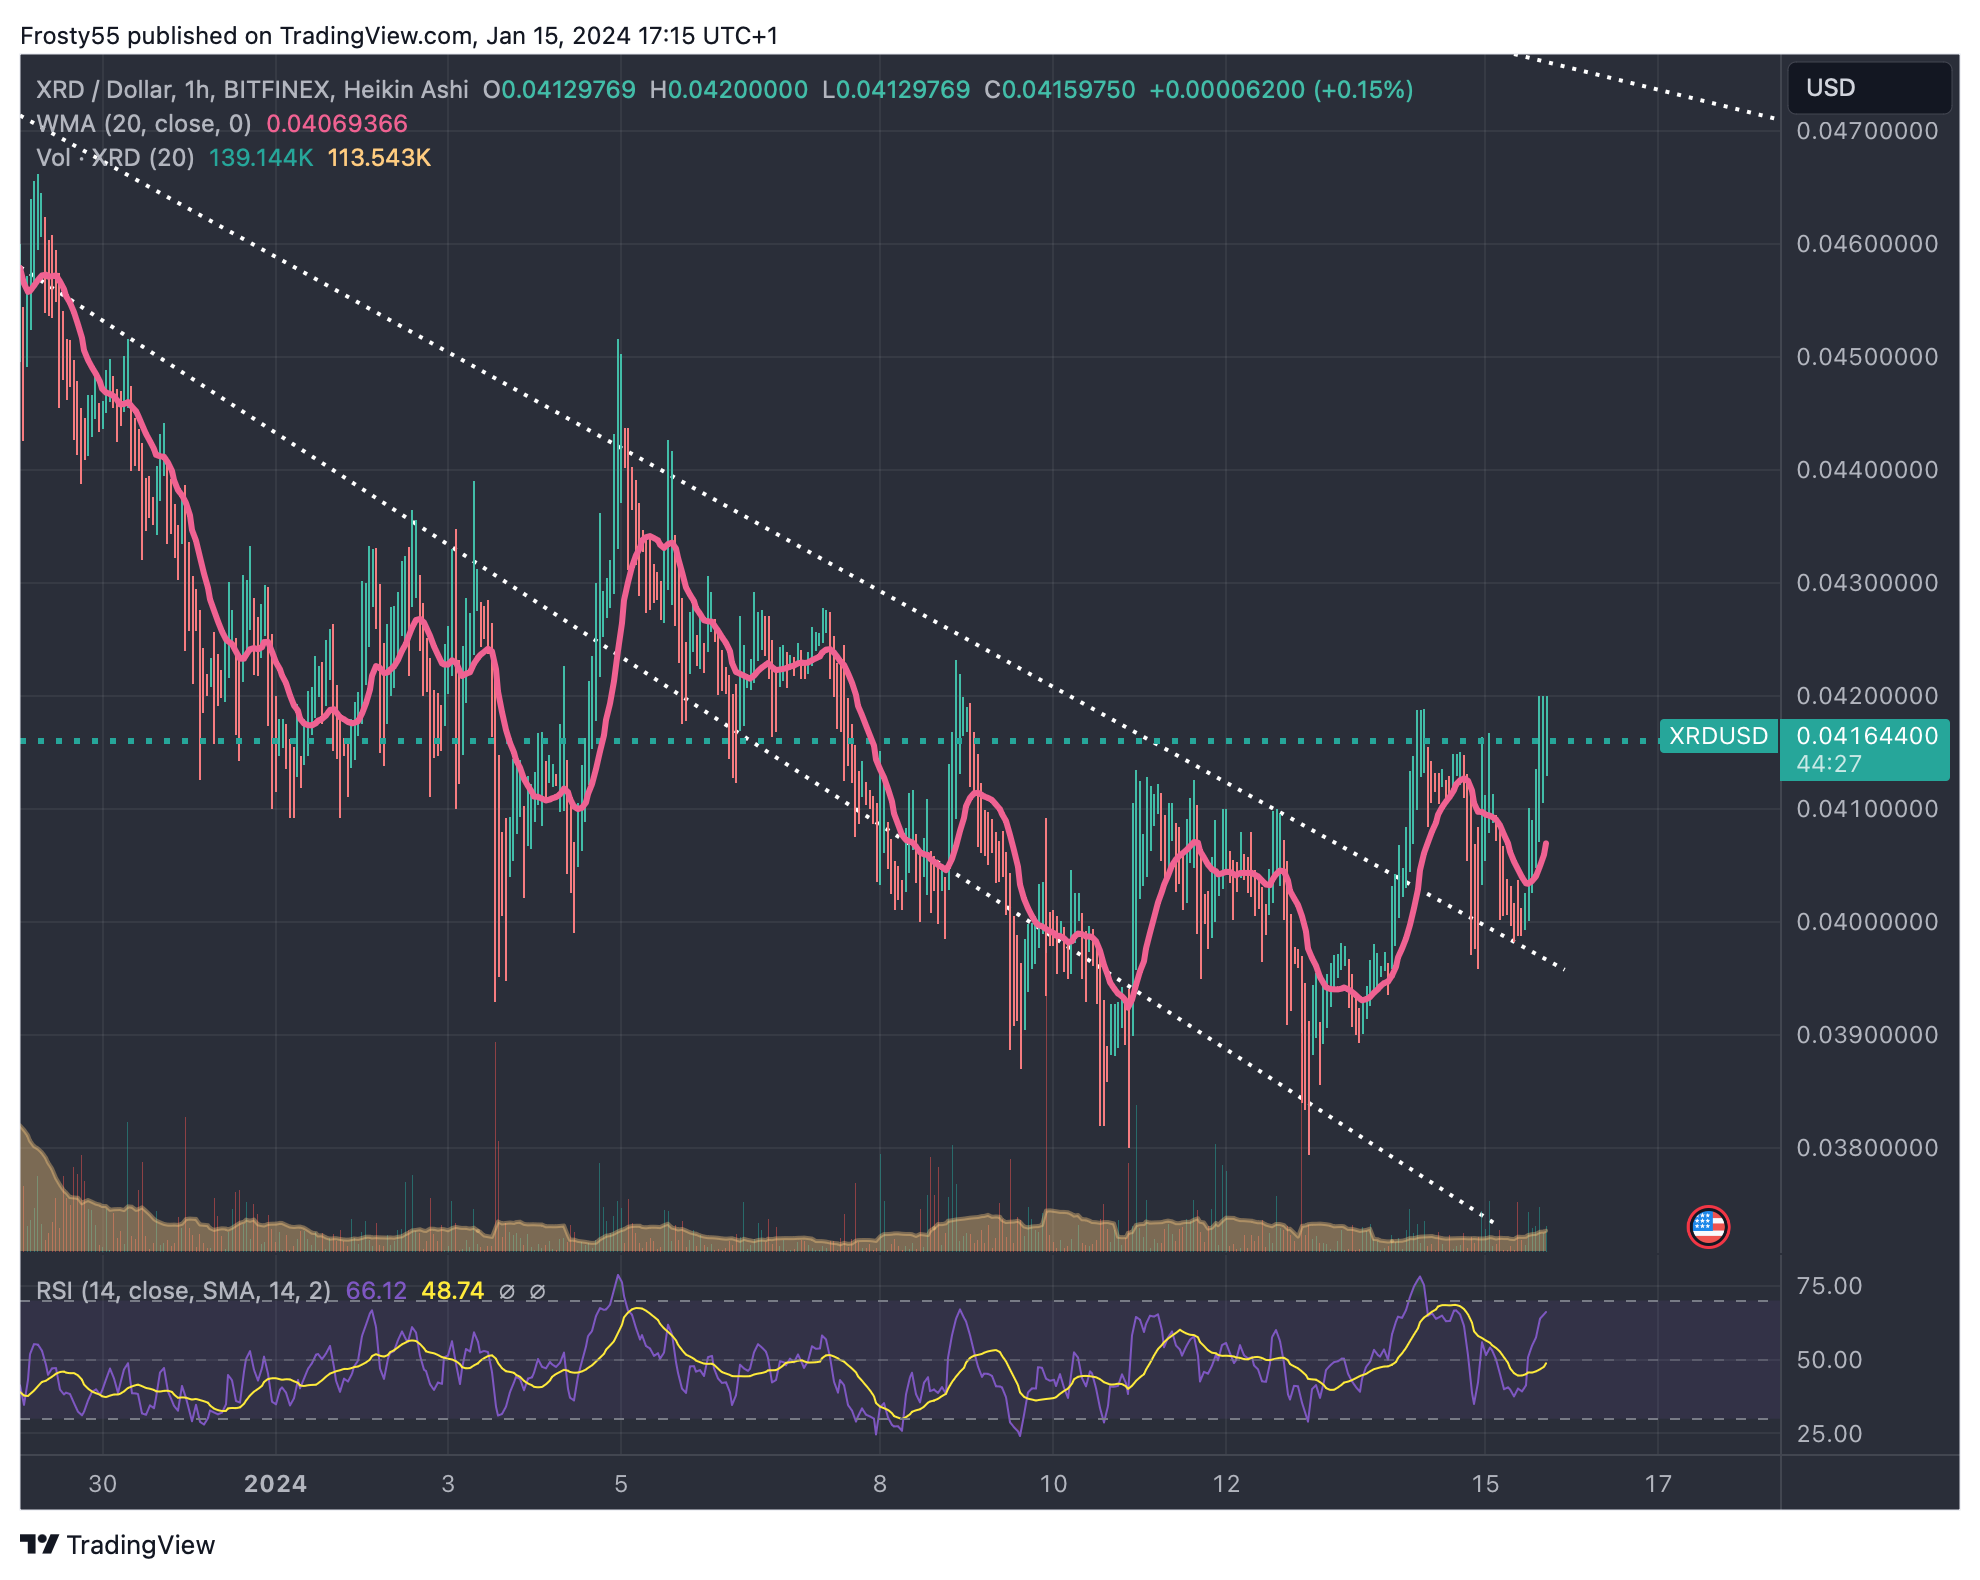Image resolution: width=1980 pixels, height=1580 pixels.
Task: Click the 0.04700000 price axis label
Action: click(1867, 131)
